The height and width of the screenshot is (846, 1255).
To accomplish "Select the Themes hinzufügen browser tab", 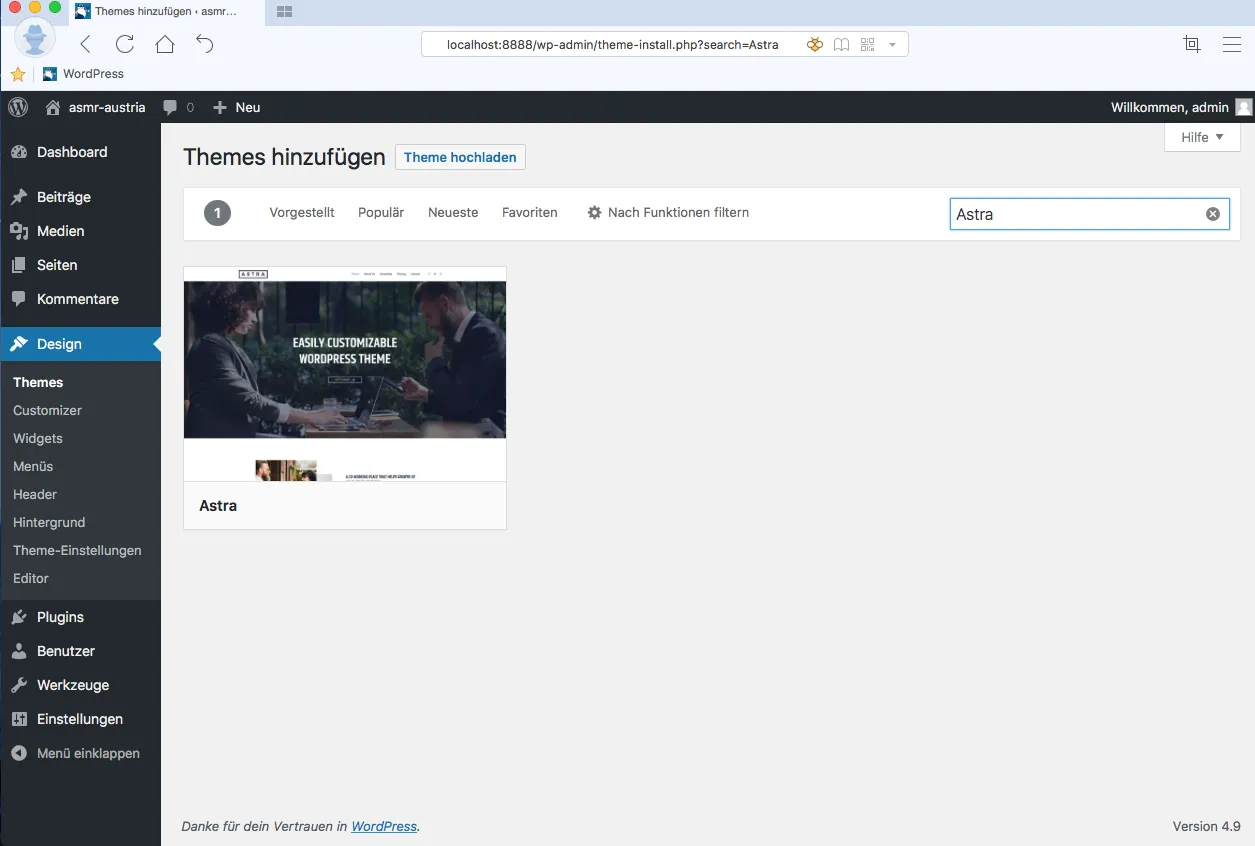I will pos(167,12).
